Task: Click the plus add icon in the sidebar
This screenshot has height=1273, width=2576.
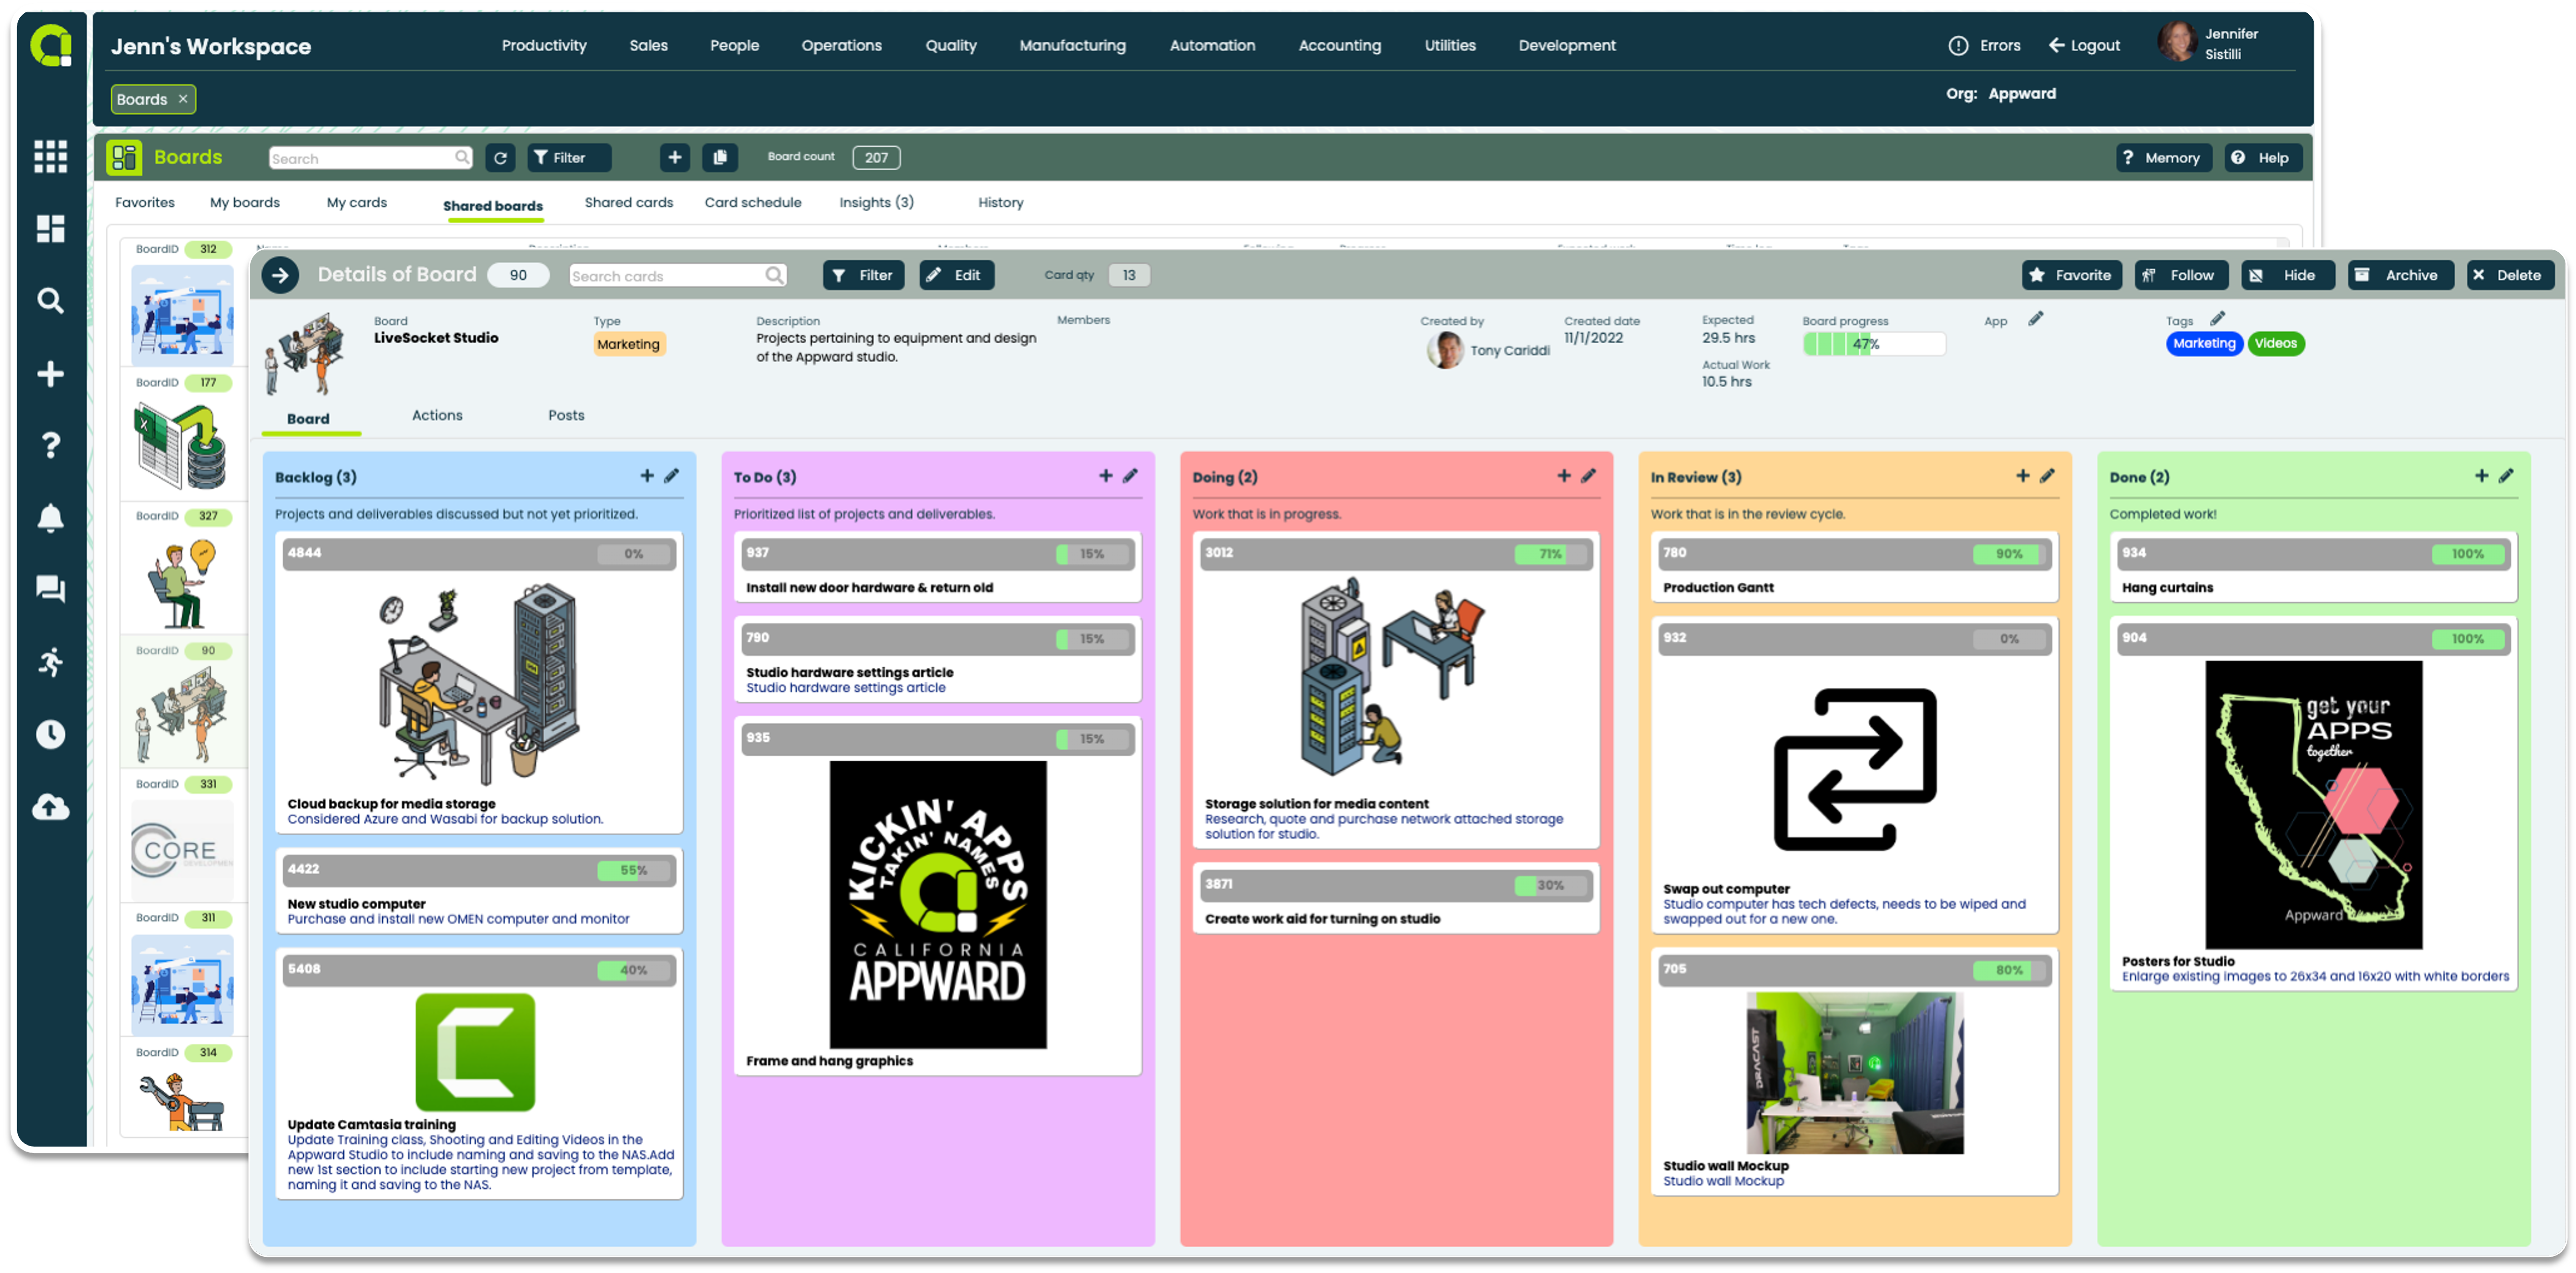Action: coord(50,374)
